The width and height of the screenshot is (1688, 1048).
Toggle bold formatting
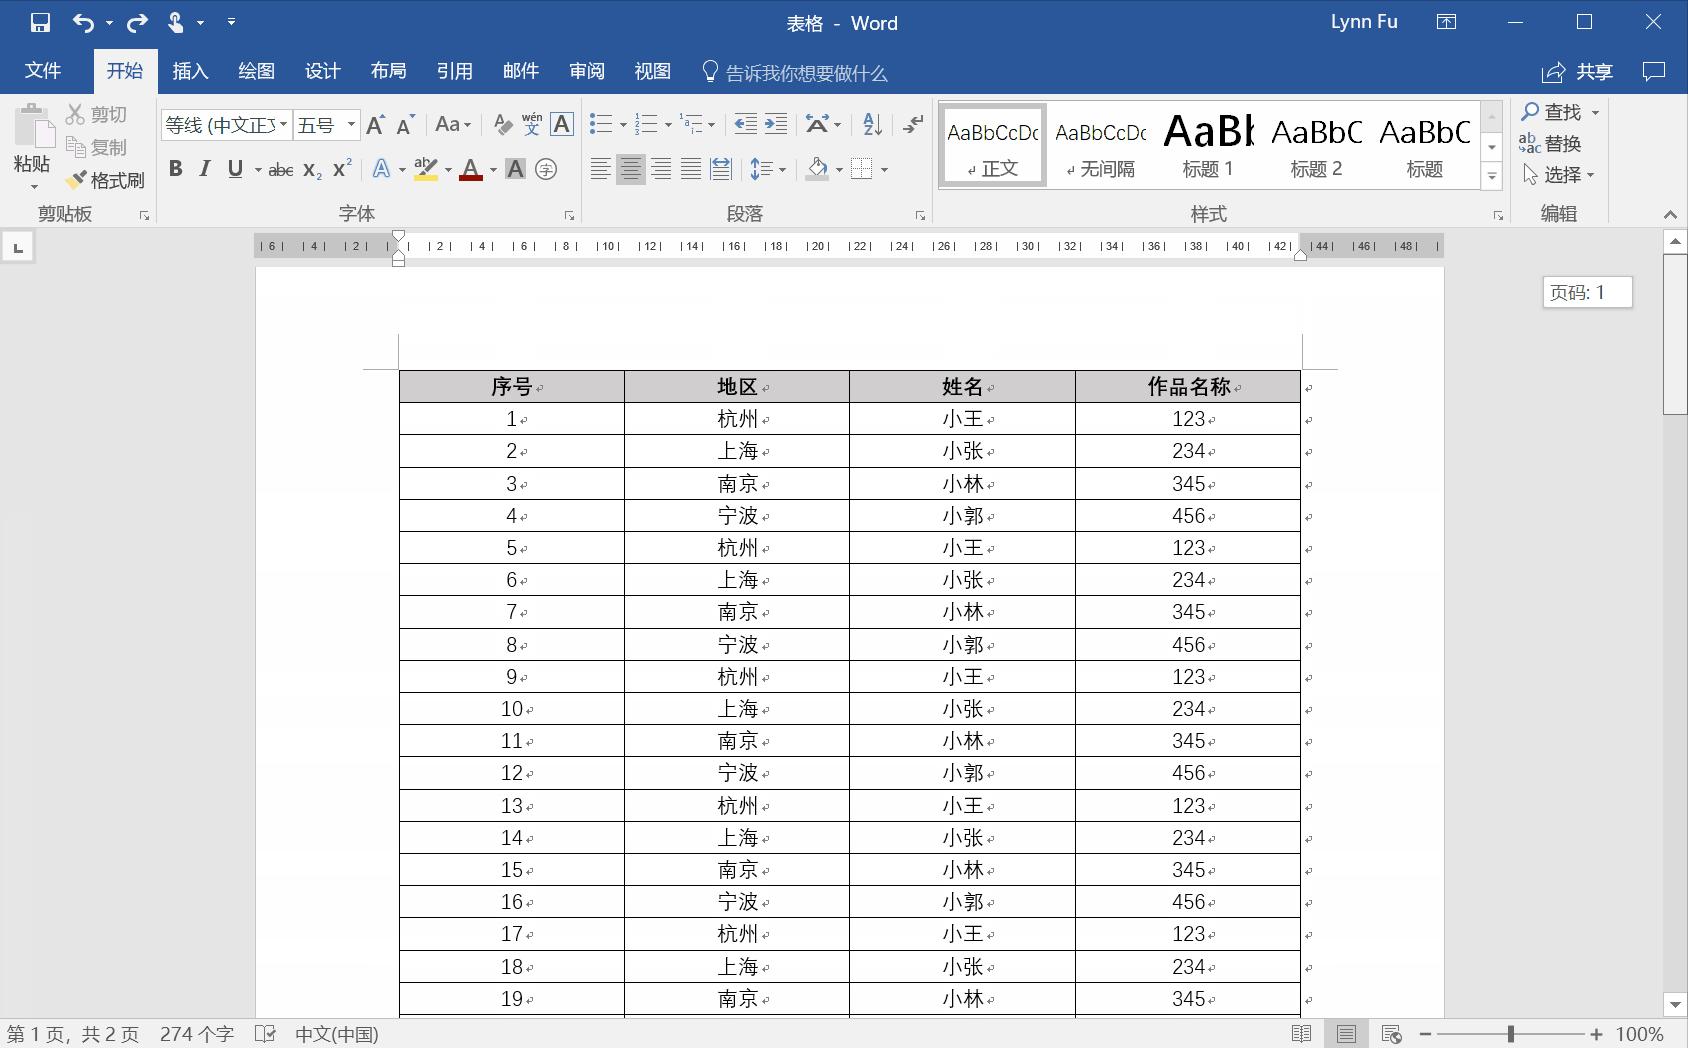point(175,169)
